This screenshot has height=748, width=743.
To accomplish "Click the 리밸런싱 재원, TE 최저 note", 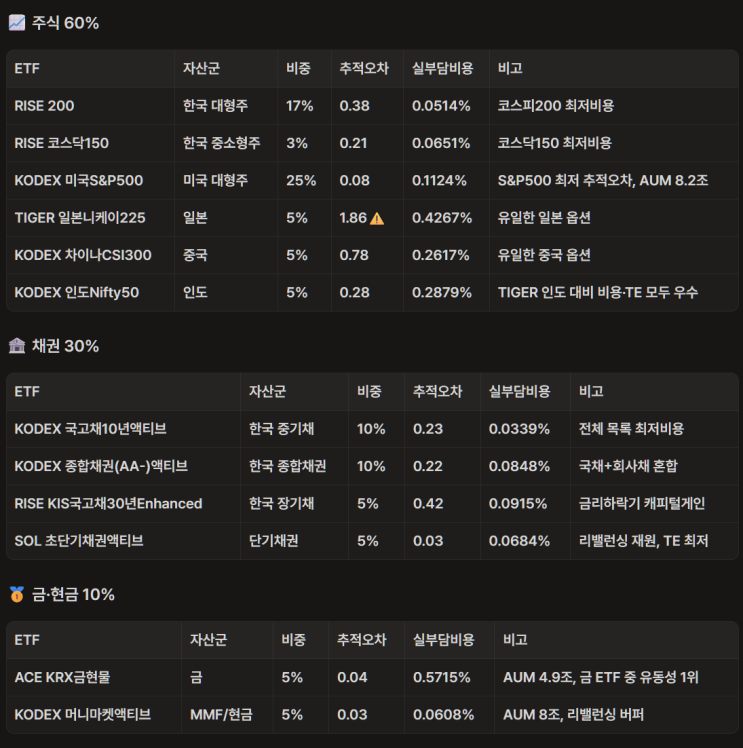I will (644, 540).
